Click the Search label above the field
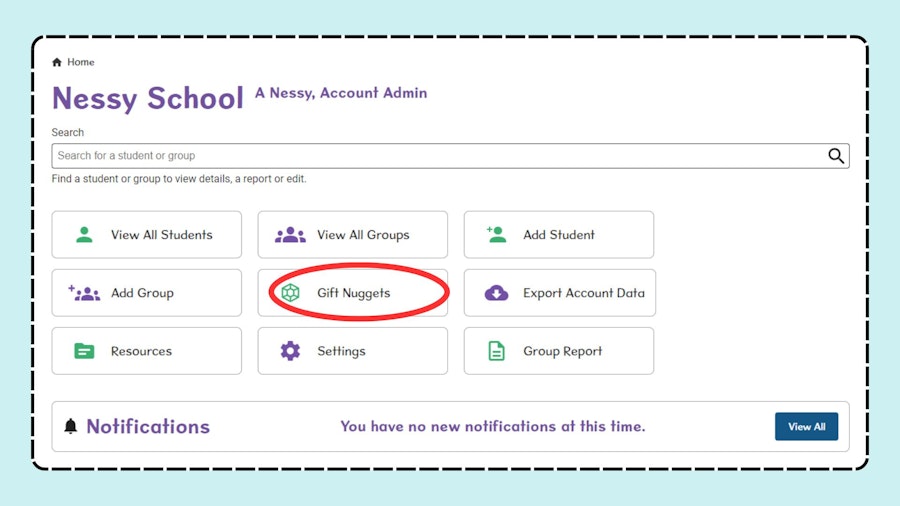 pos(68,133)
